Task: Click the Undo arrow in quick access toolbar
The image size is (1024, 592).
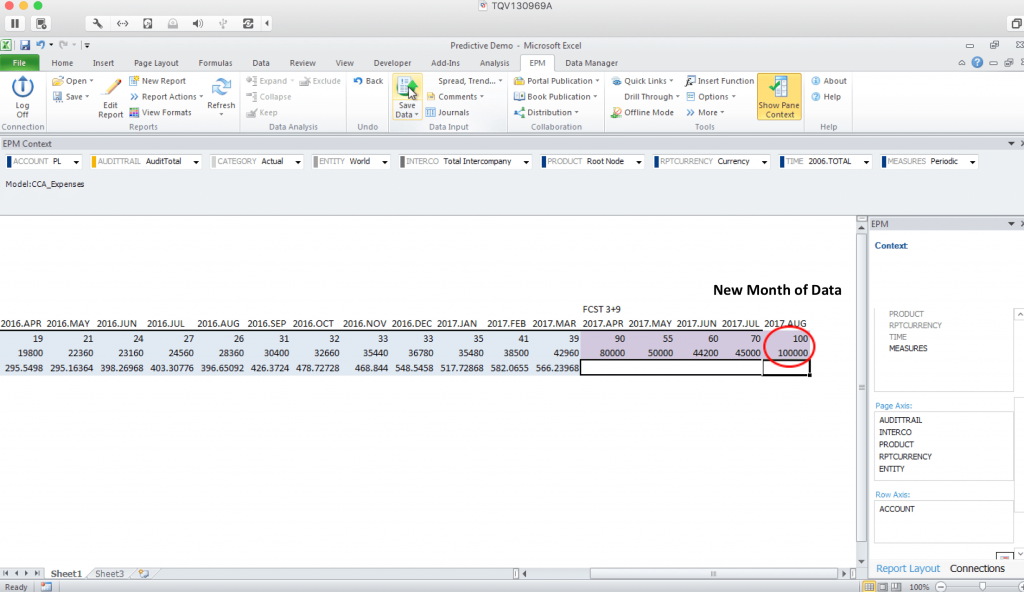Action: [40, 45]
